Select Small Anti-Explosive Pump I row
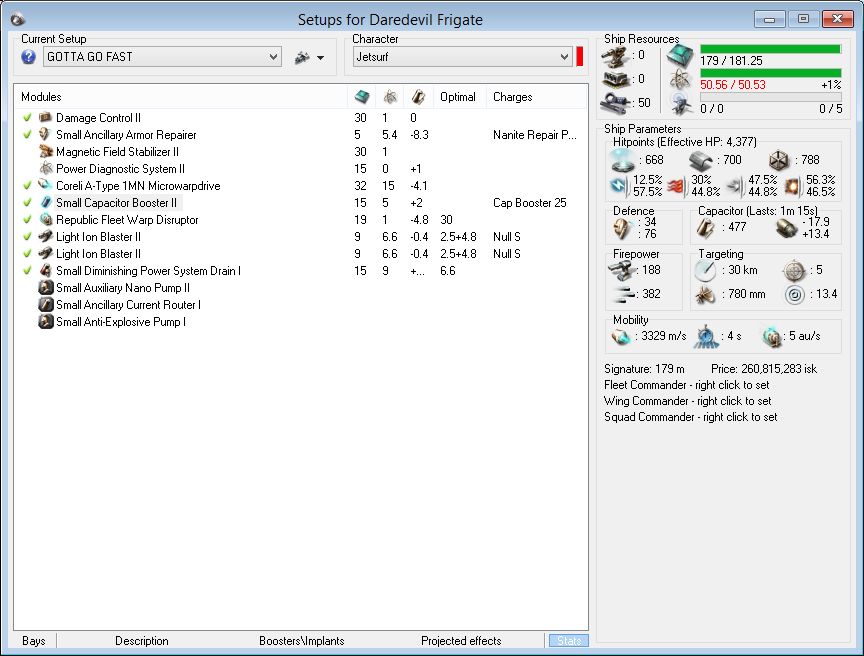 pos(300,322)
